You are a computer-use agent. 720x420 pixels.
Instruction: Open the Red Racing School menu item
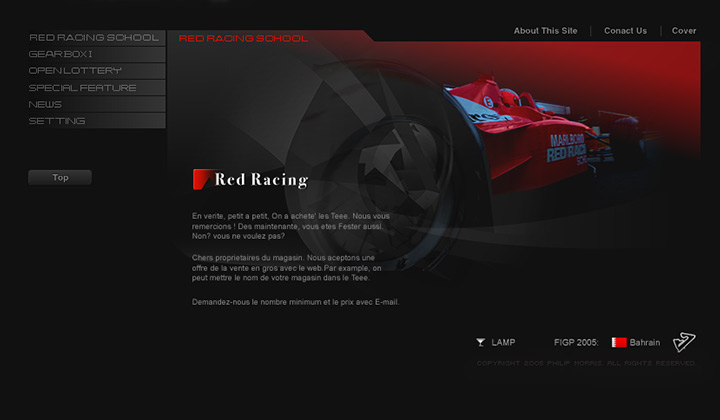pos(96,38)
